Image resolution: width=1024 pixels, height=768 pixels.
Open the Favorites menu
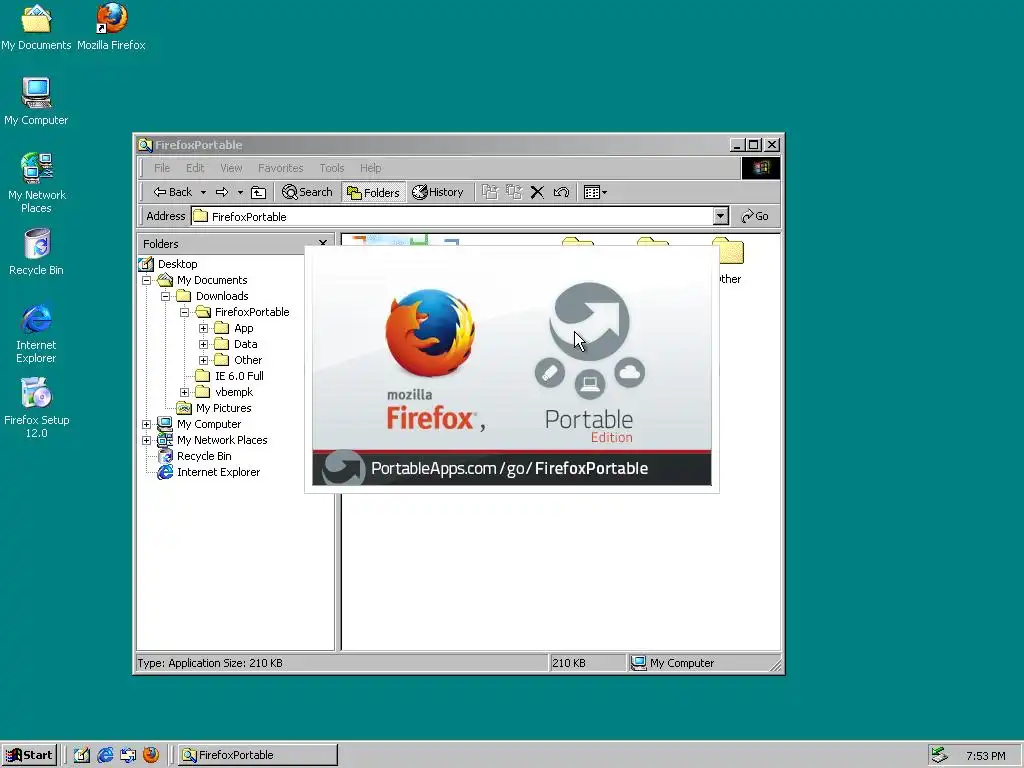click(281, 168)
